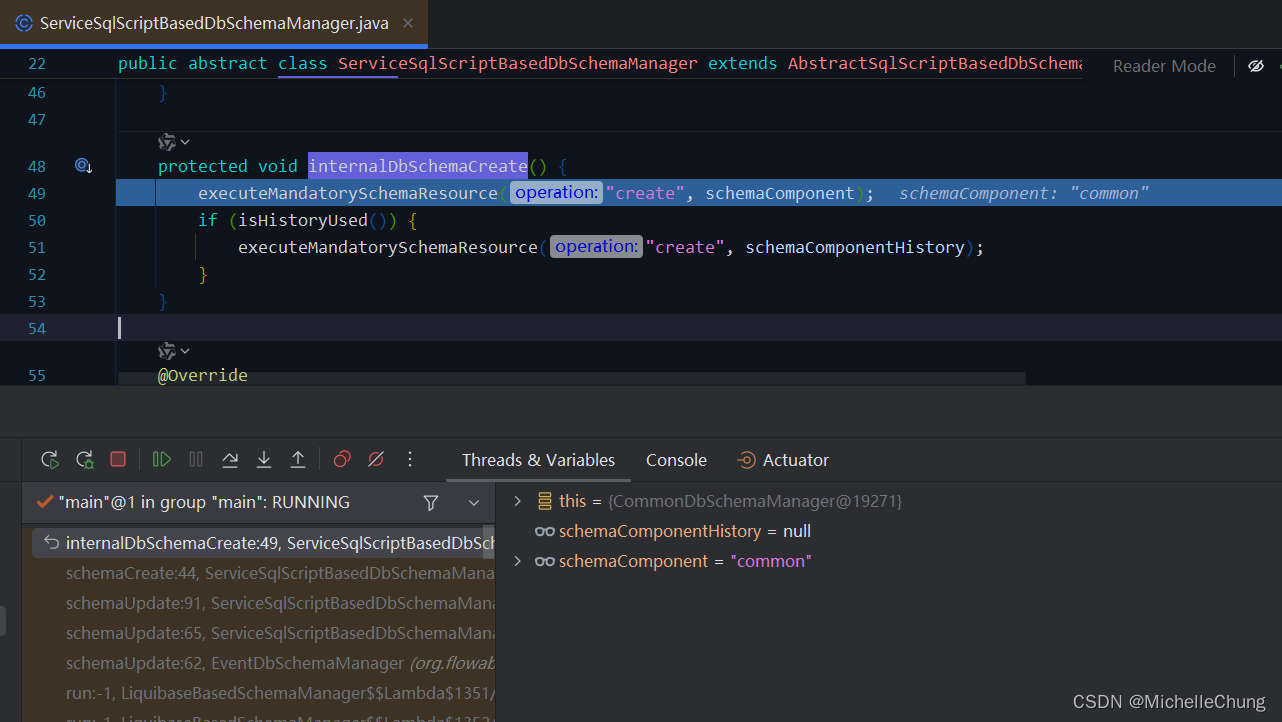Expand the 'this' variable node
The image size is (1282, 722).
point(517,501)
